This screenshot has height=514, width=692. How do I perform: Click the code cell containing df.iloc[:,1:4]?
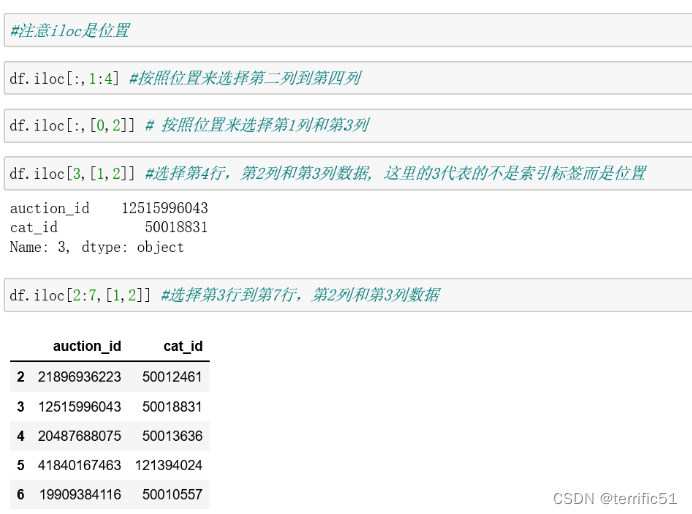coord(348,78)
